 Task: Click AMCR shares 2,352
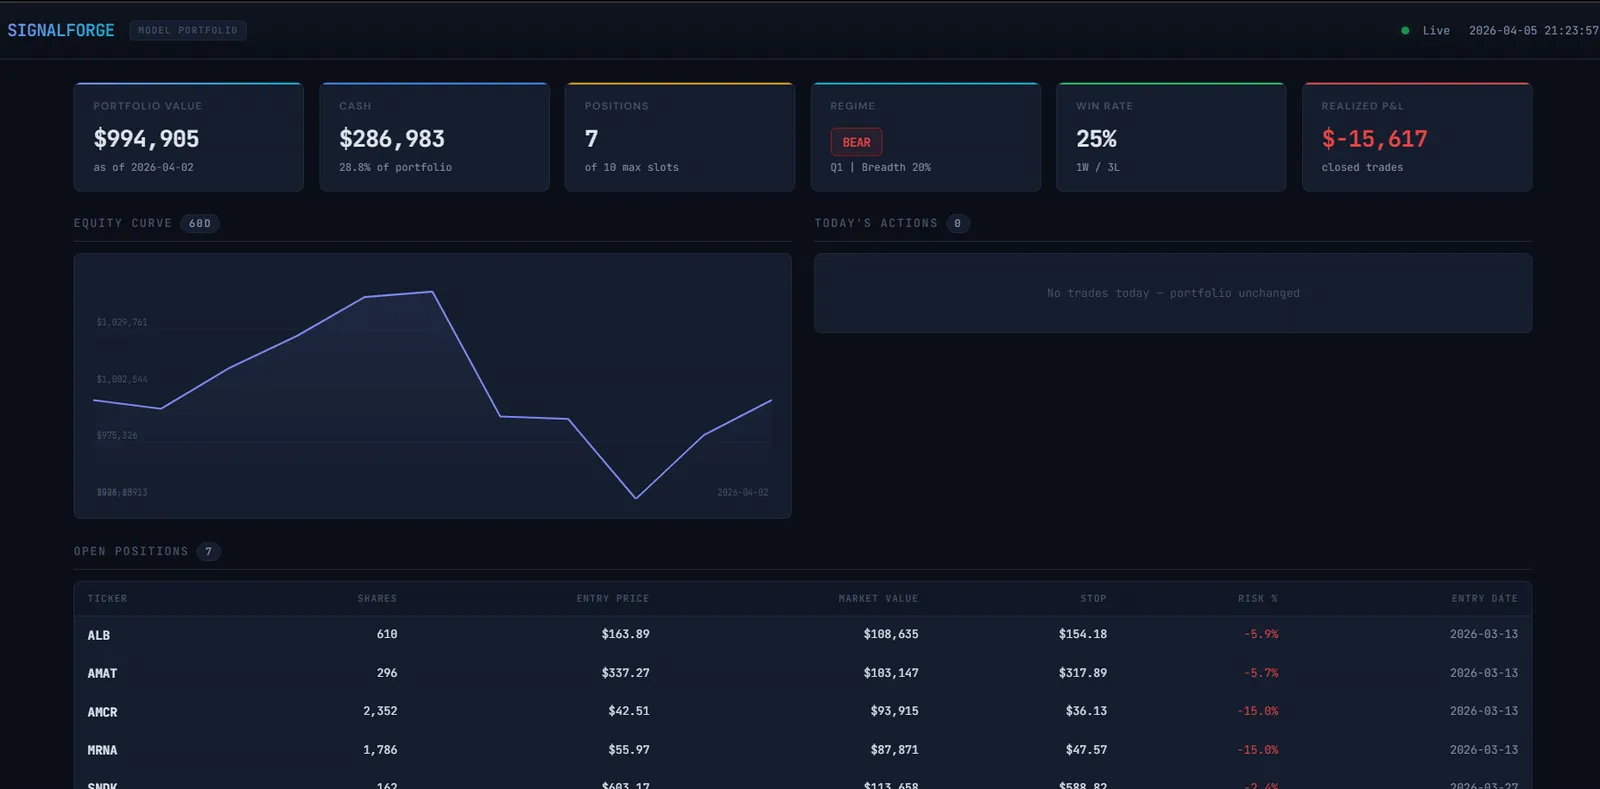tap(380, 711)
